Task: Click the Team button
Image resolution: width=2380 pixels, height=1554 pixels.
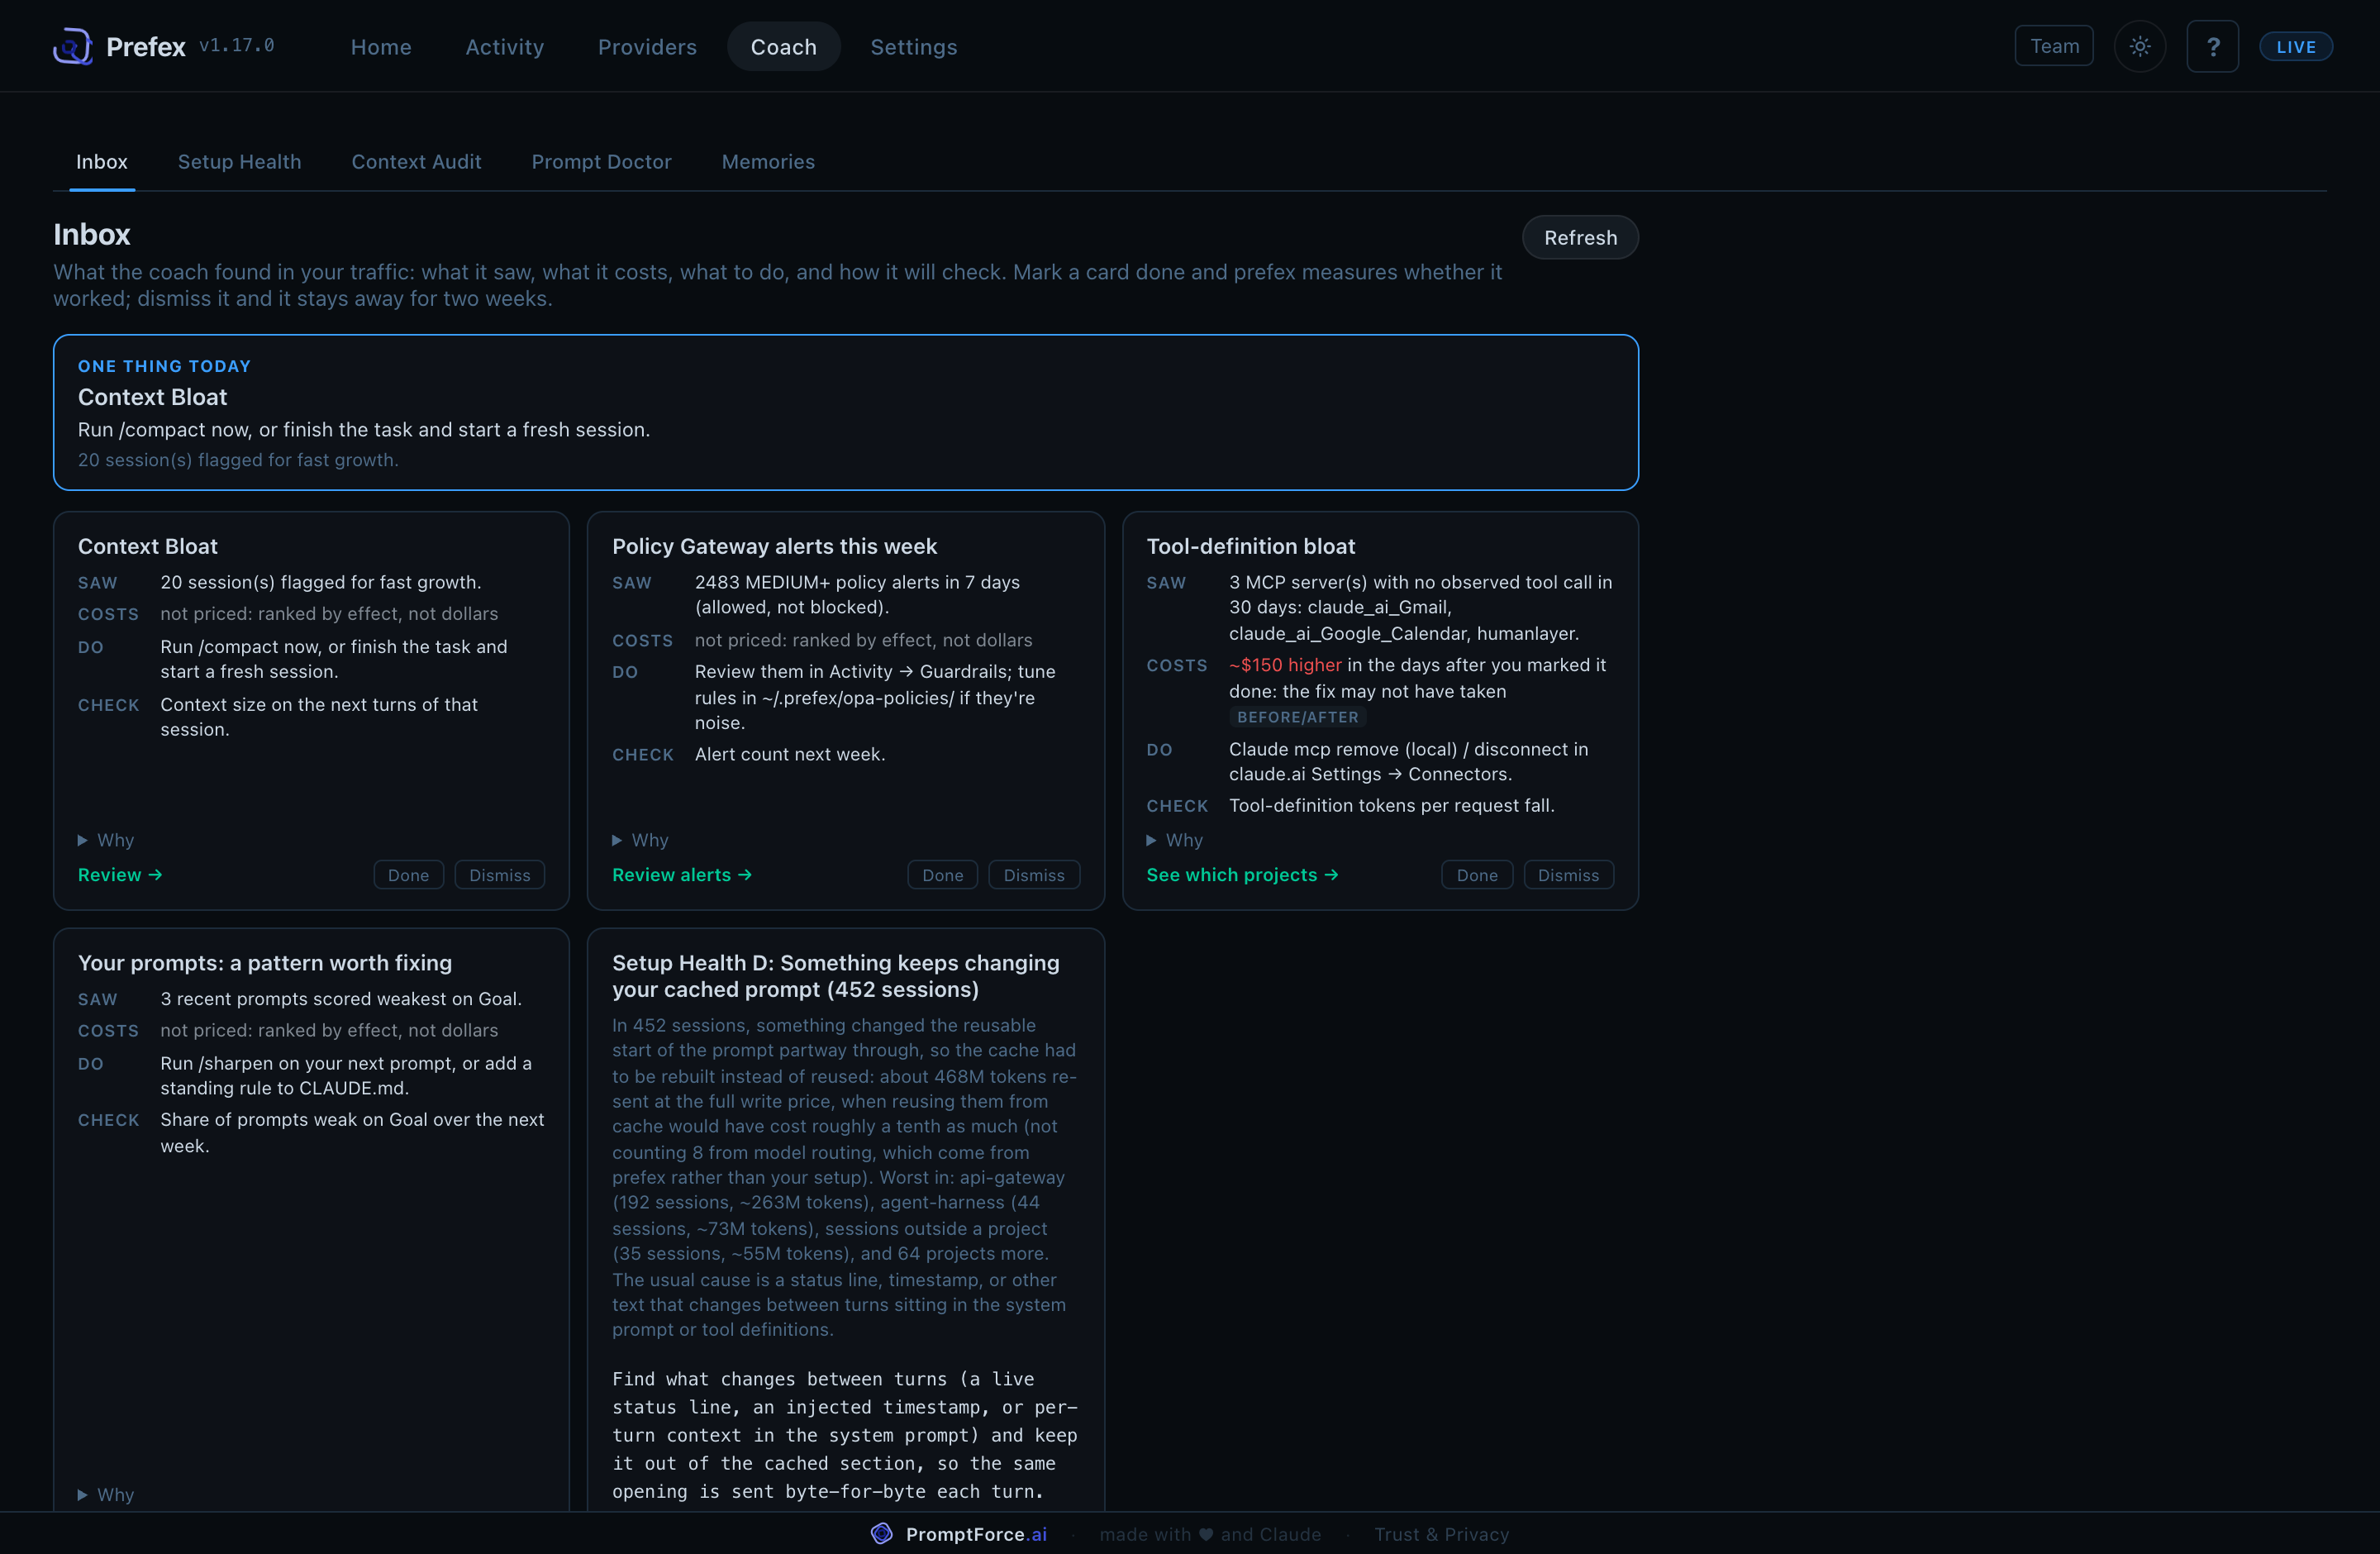Action: (2054, 46)
